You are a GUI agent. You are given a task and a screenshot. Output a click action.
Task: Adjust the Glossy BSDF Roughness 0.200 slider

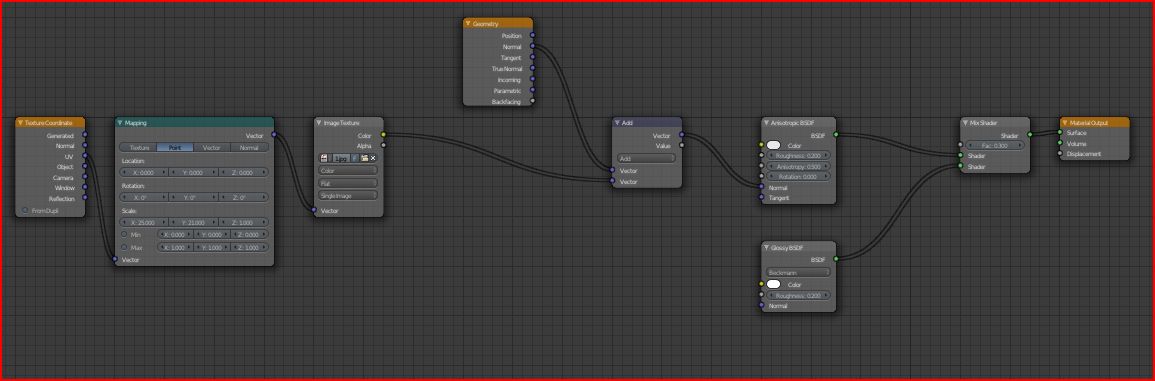pos(798,296)
